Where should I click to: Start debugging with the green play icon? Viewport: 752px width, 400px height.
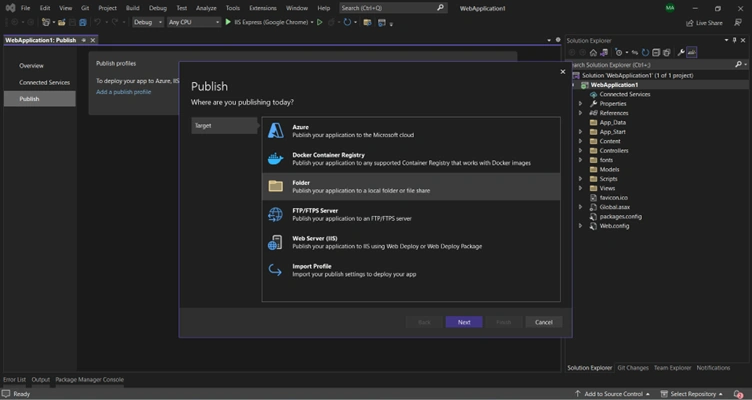point(228,22)
